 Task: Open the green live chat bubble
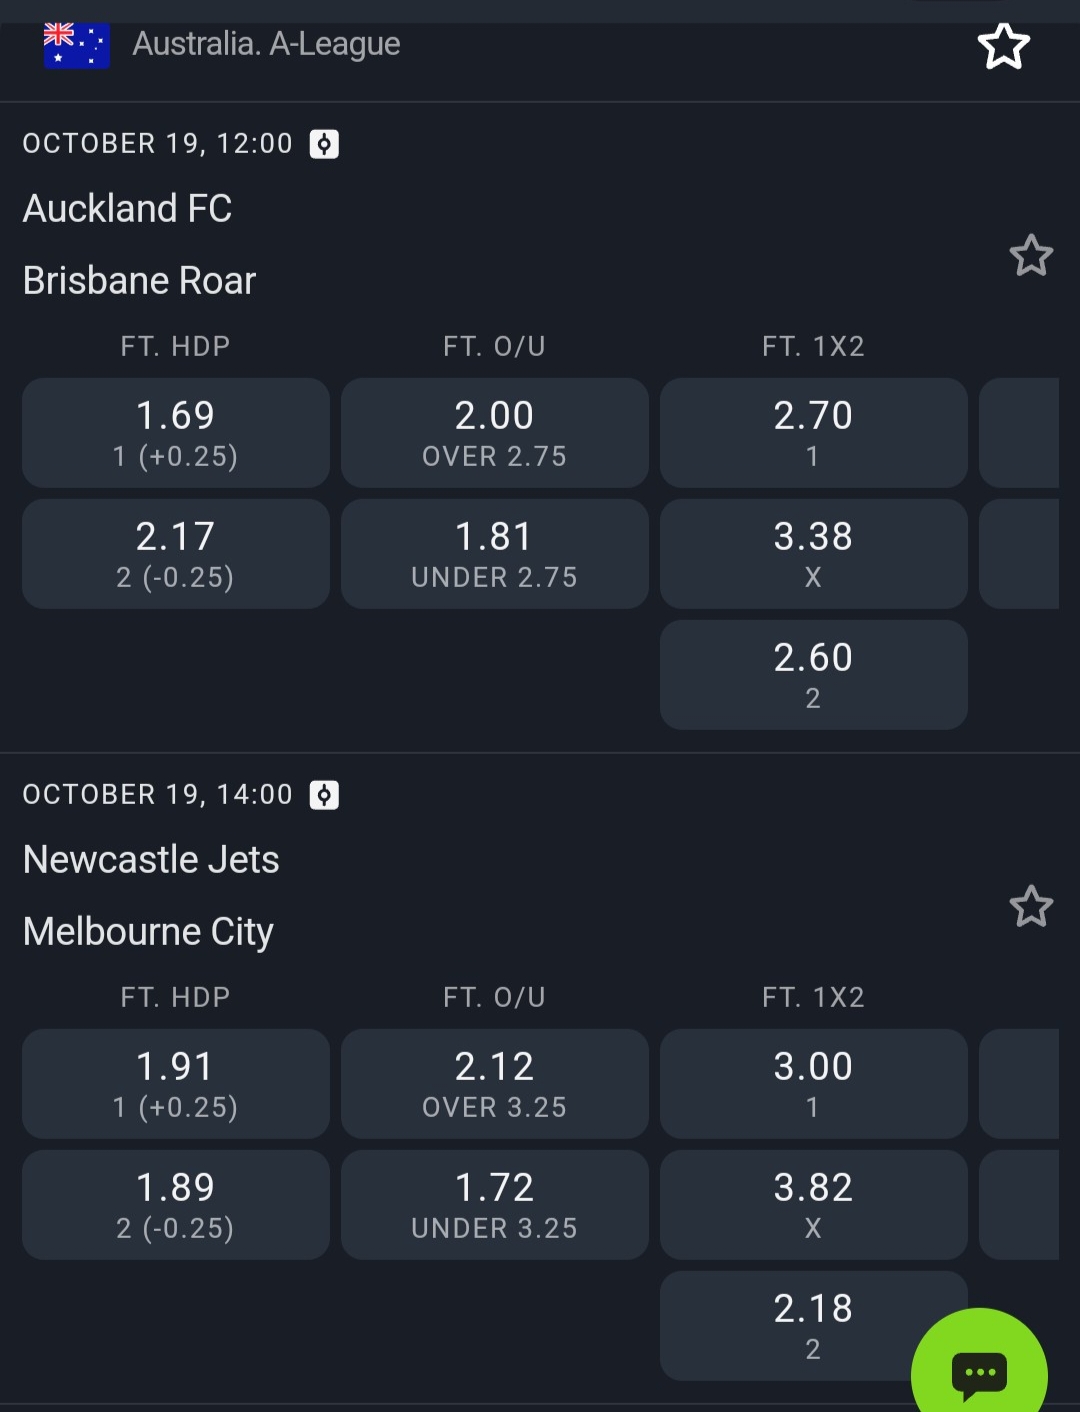[x=979, y=1372]
